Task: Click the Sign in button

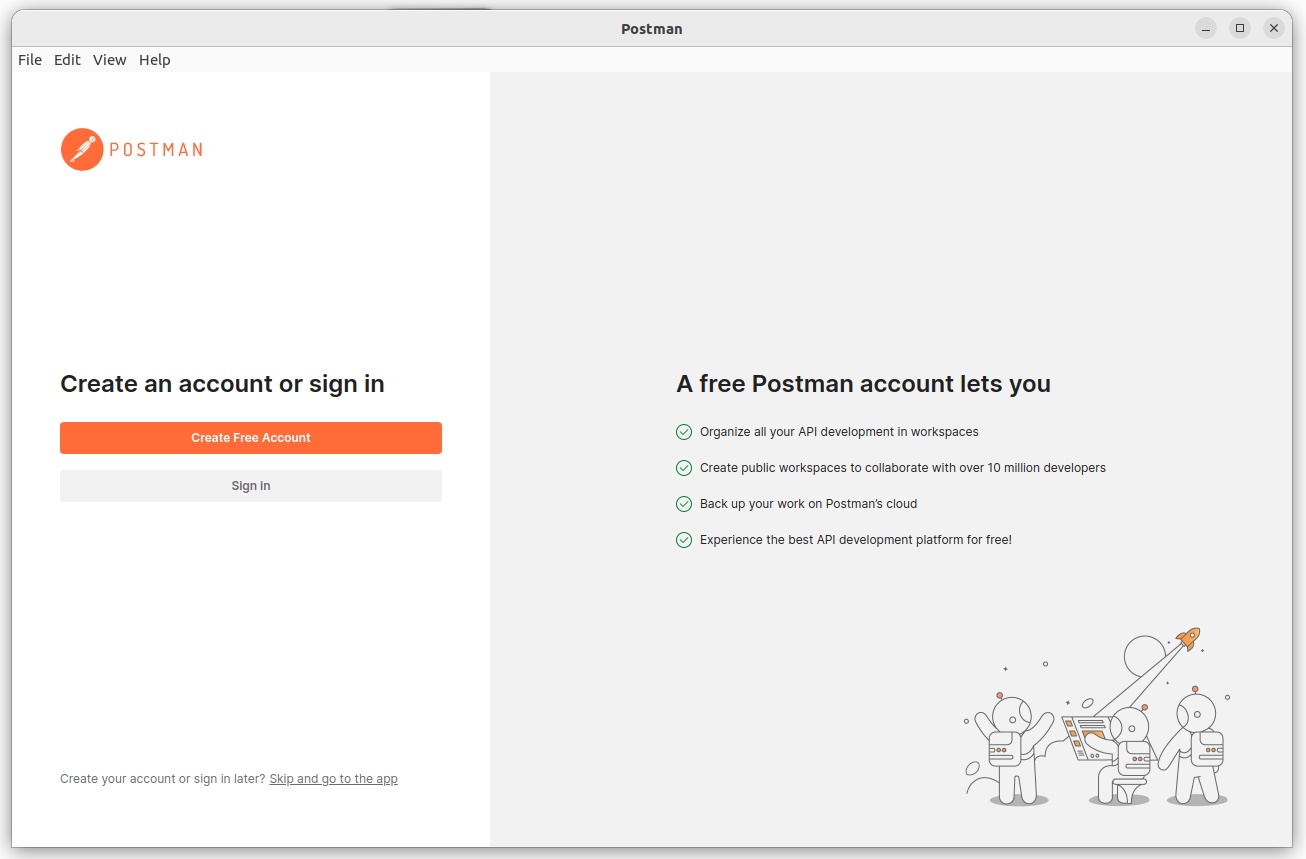Action: 251,486
